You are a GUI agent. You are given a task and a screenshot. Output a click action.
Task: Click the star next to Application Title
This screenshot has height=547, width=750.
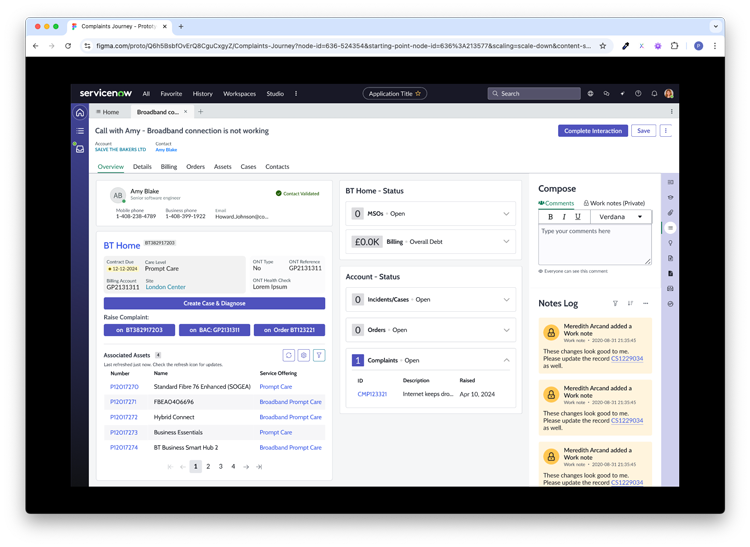click(418, 94)
